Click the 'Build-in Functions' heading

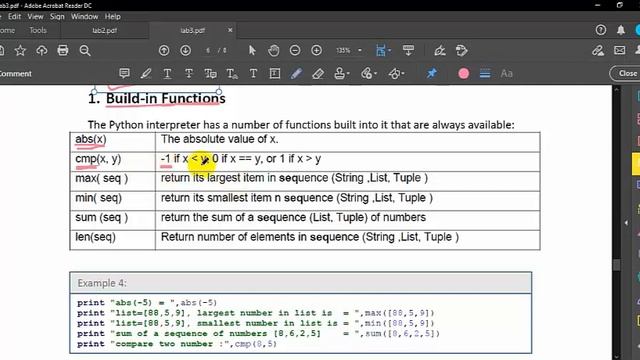click(x=166, y=98)
